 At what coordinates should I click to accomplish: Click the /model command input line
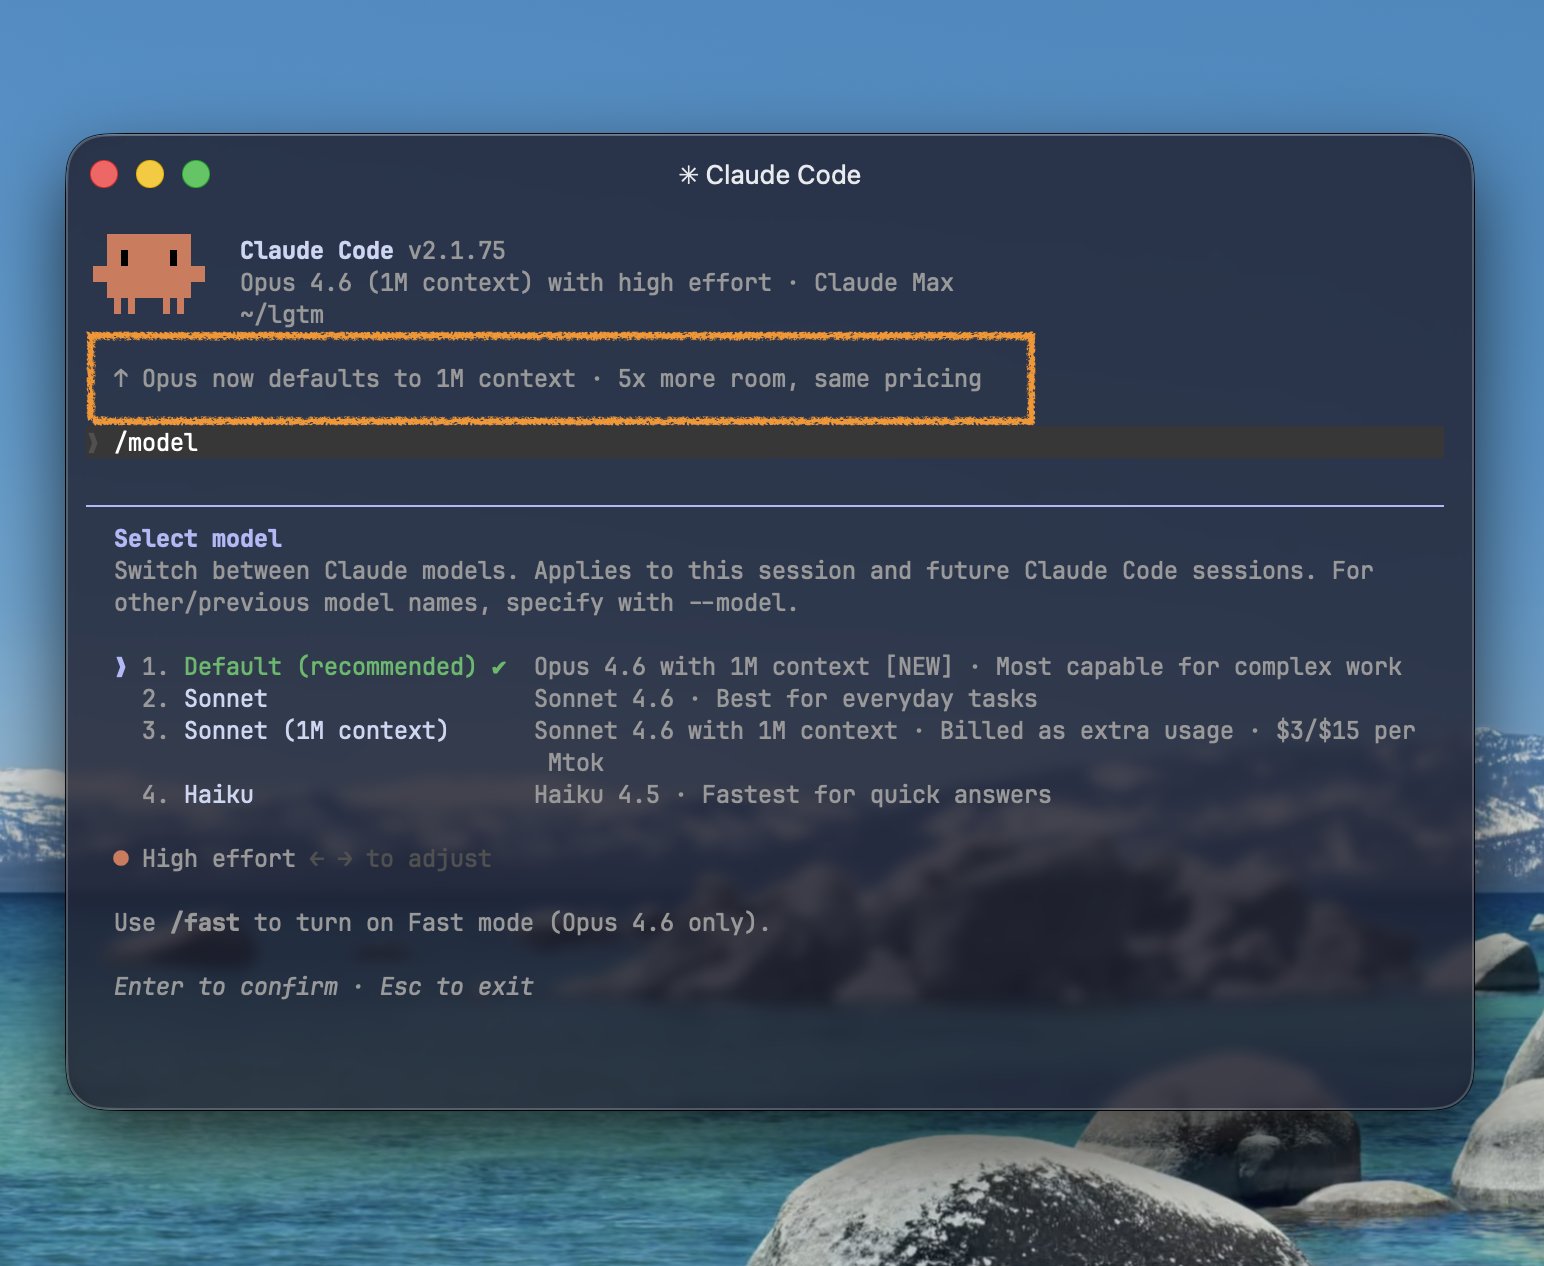[765, 442]
